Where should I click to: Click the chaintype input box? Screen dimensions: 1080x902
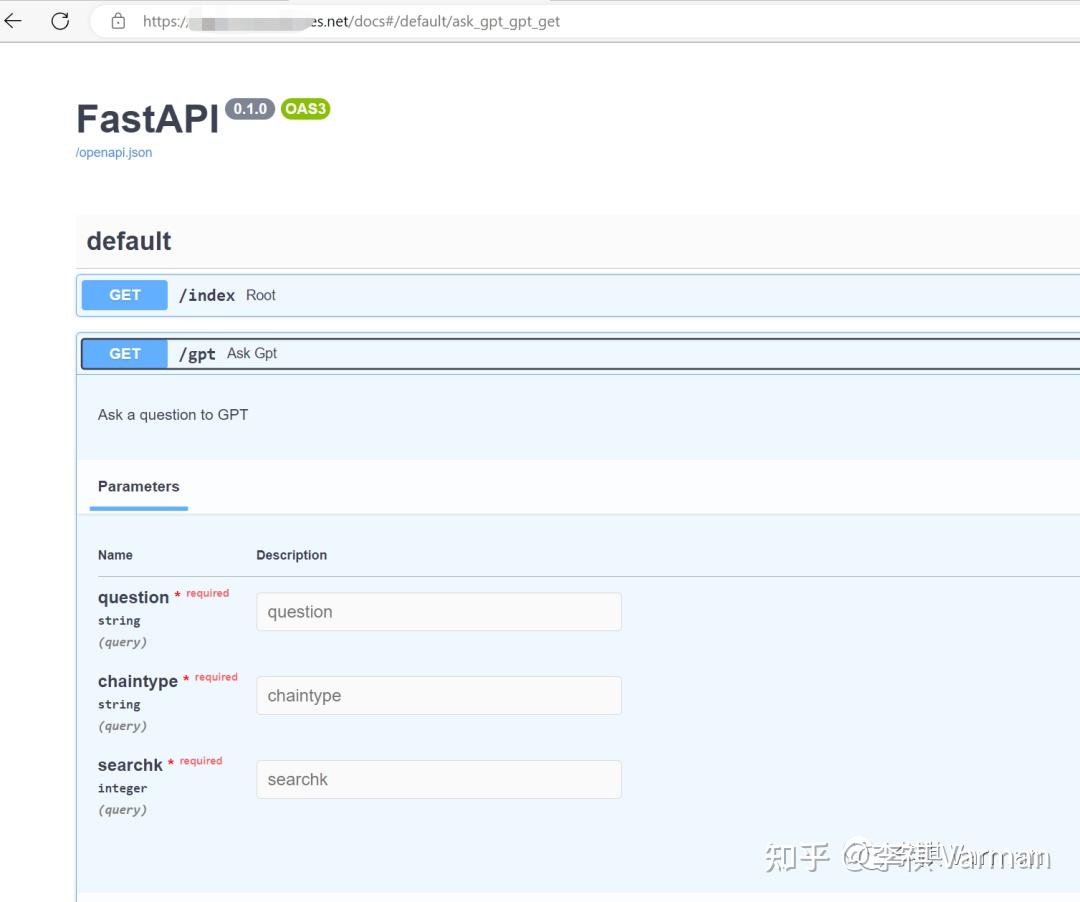point(438,695)
